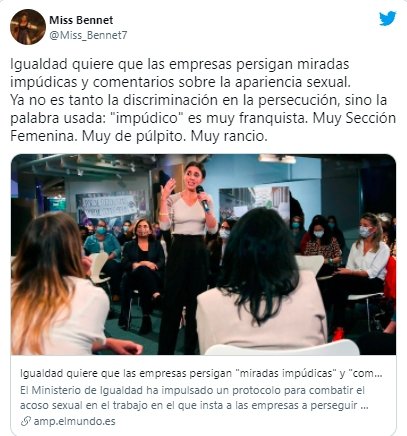Open the article preview photo thumbnail
Screen dimensions: 407x436
(x=203, y=254)
